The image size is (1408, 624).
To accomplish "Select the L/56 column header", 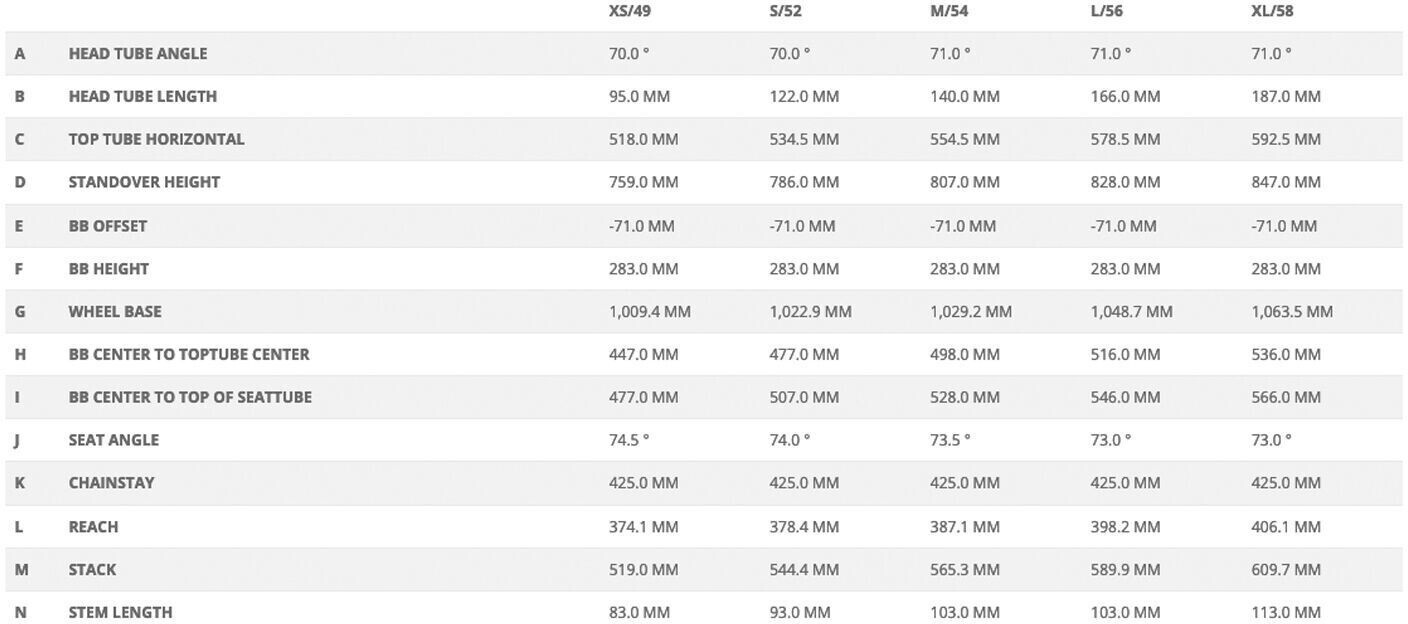I will [1106, 11].
